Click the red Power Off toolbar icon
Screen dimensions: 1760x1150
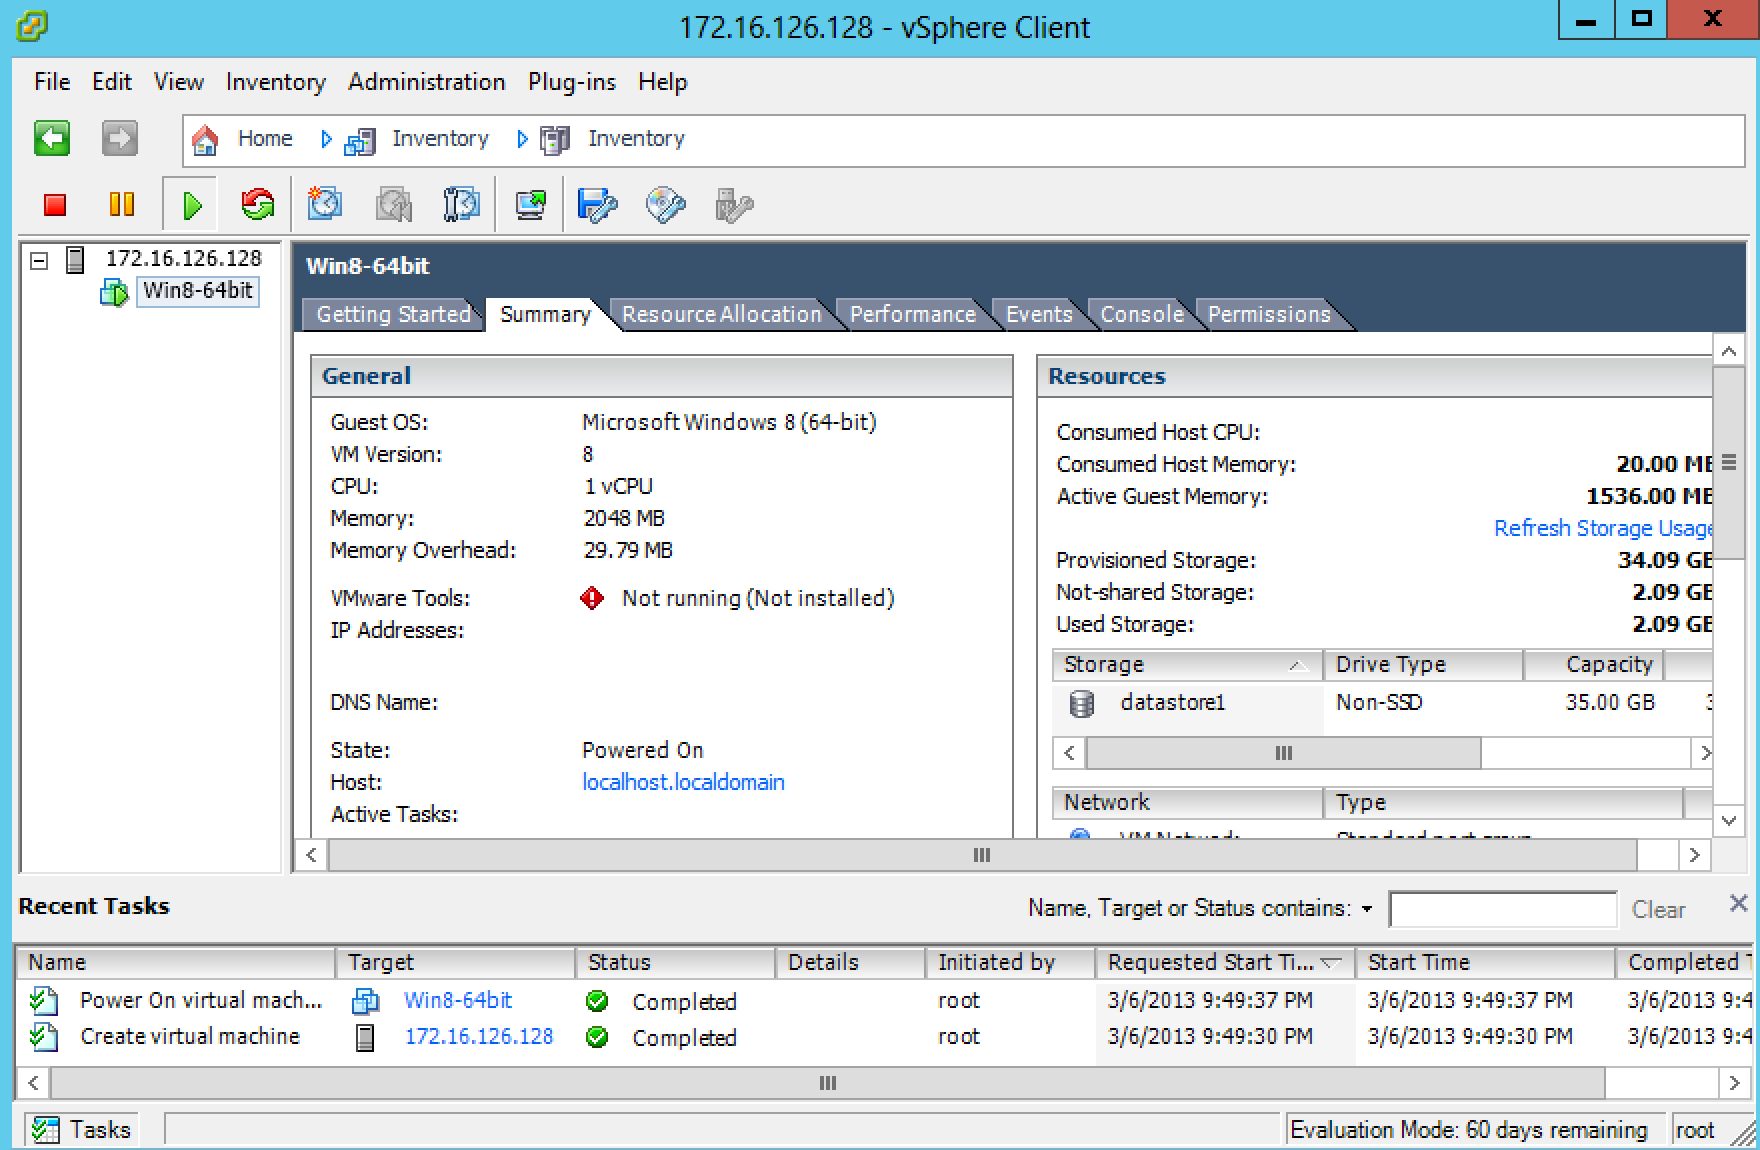(55, 205)
